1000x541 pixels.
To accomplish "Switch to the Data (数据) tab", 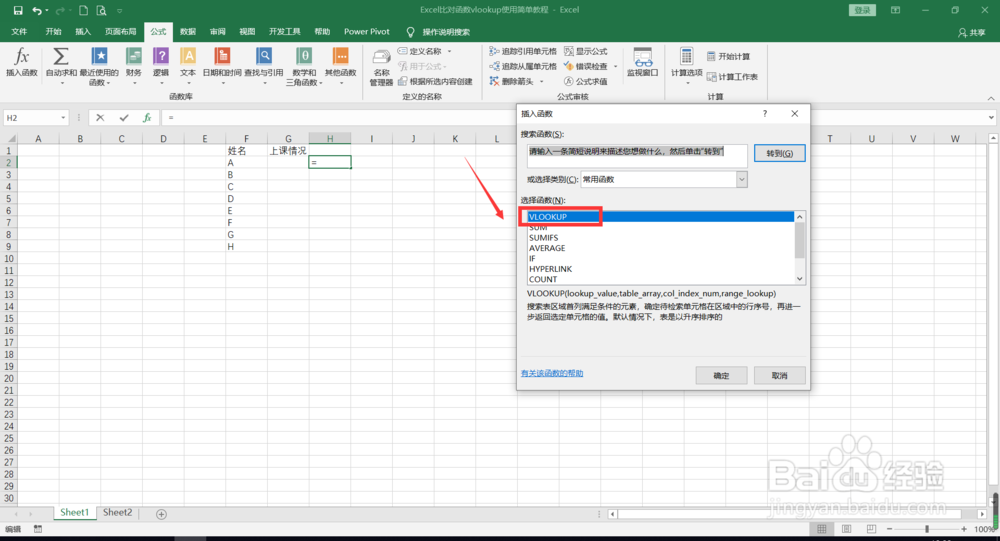I will 188,32.
